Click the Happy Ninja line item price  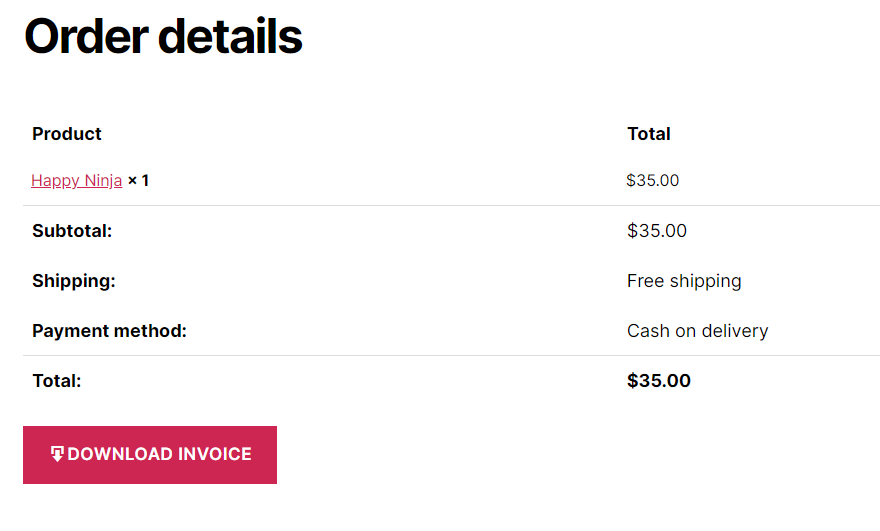[653, 180]
